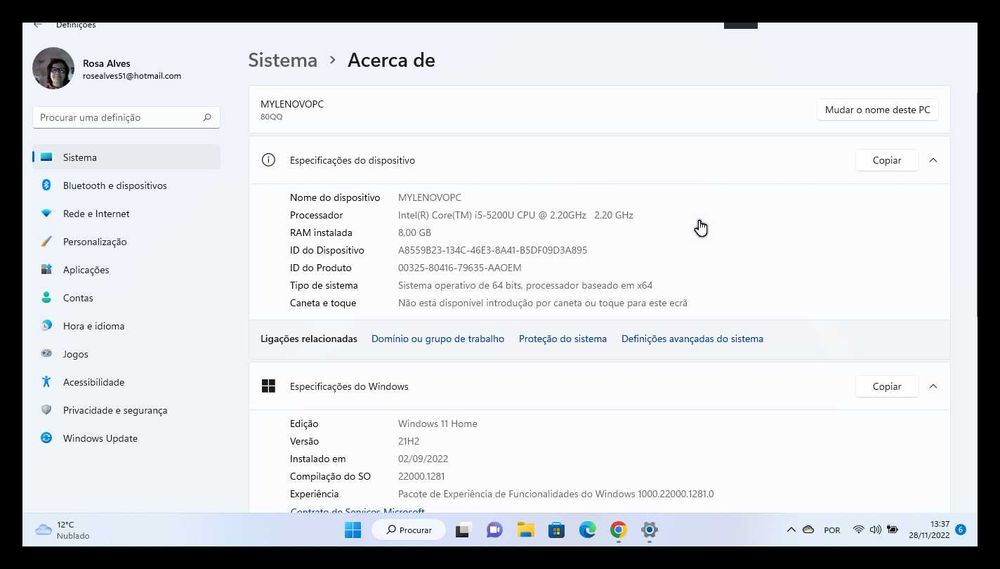This screenshot has height=569, width=1000.
Task: Click the accessibility figure icon in the sidebar
Action: coord(46,381)
